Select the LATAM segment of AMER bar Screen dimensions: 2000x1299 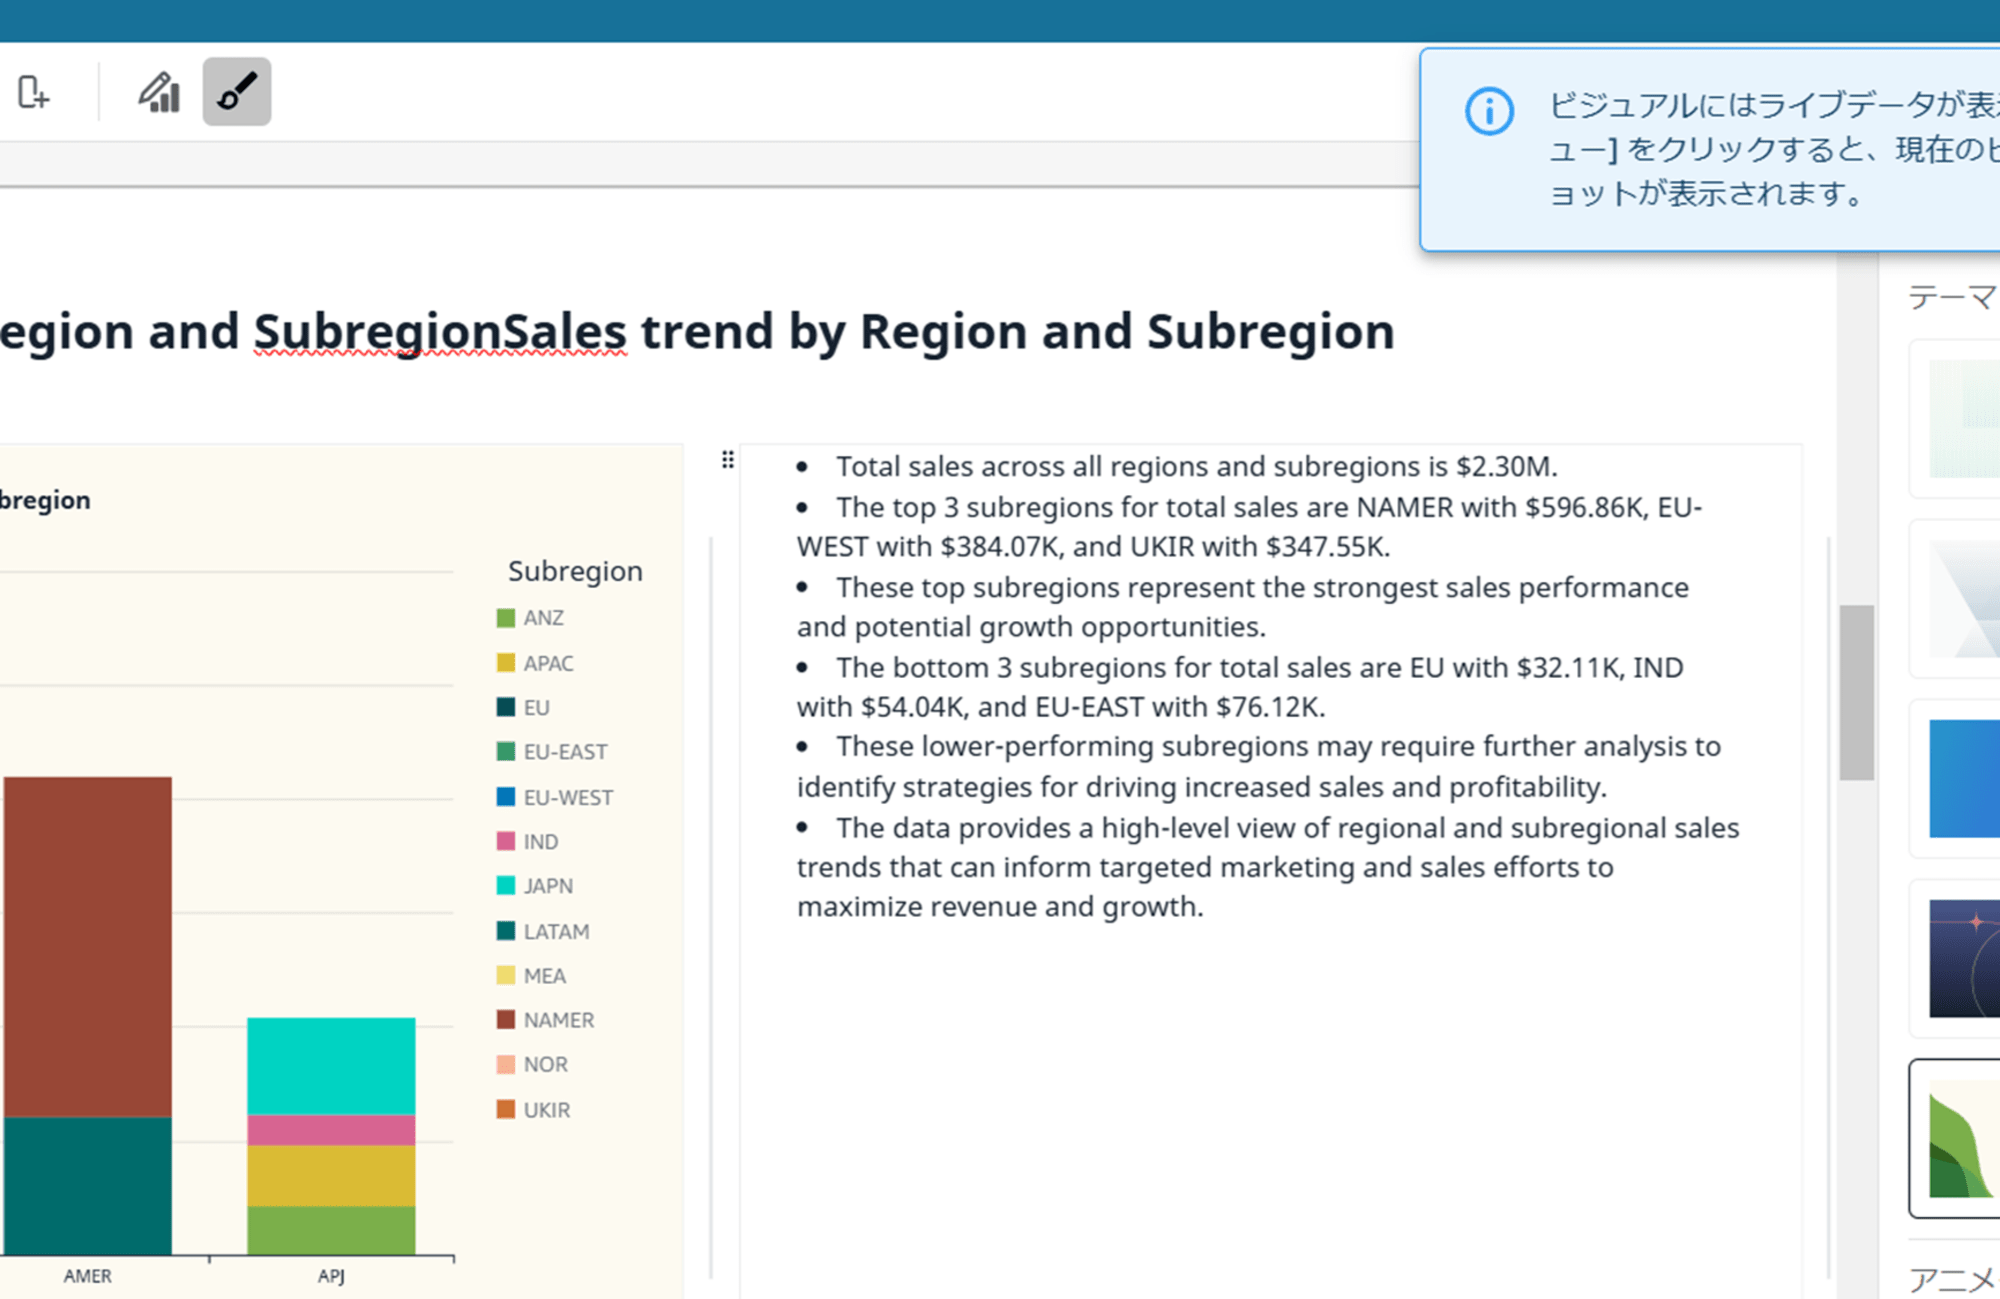tap(87, 1185)
